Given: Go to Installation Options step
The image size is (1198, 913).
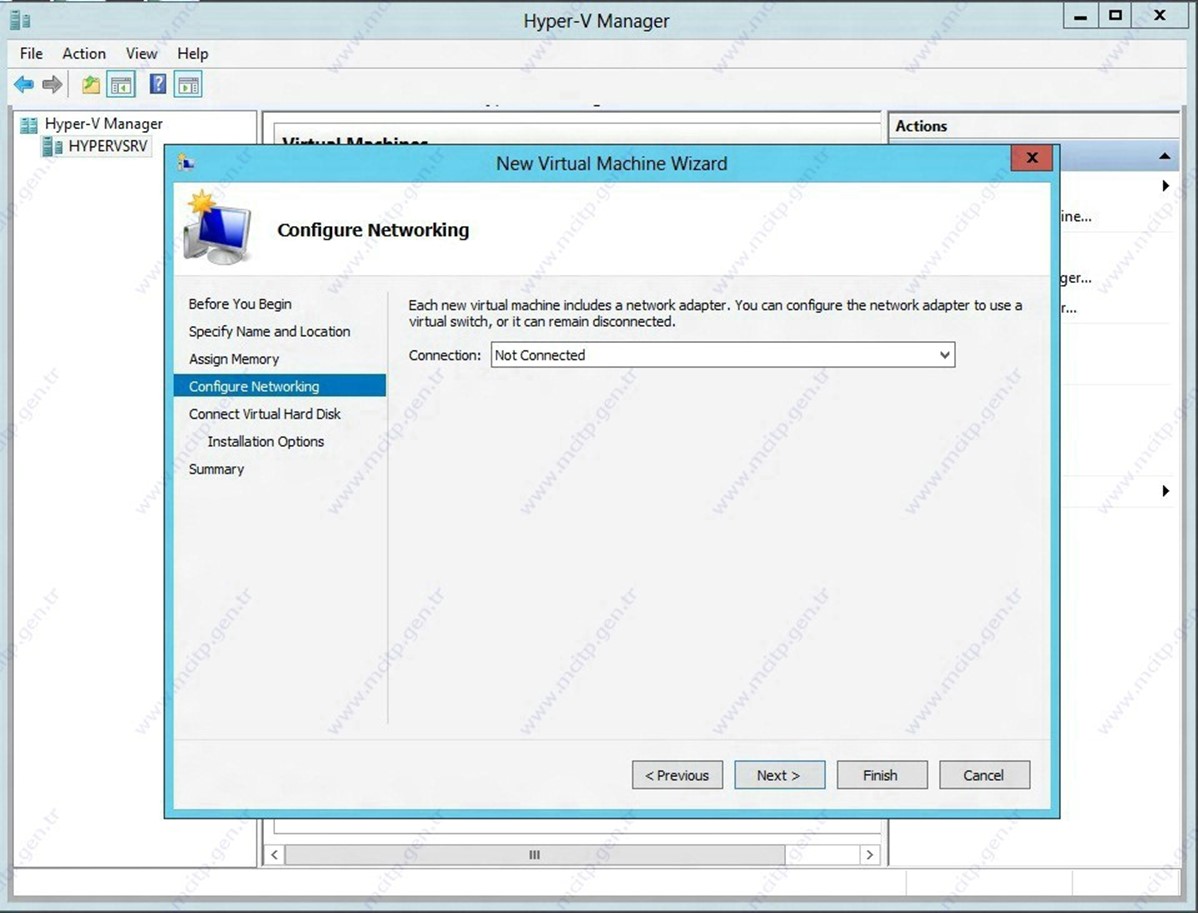Looking at the screenshot, I should 266,442.
